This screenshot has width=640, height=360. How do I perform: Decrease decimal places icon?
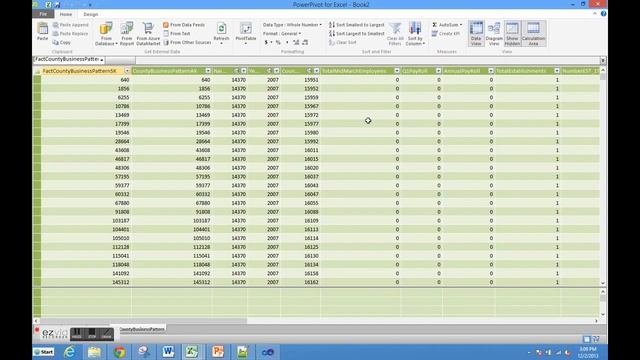click(x=305, y=42)
